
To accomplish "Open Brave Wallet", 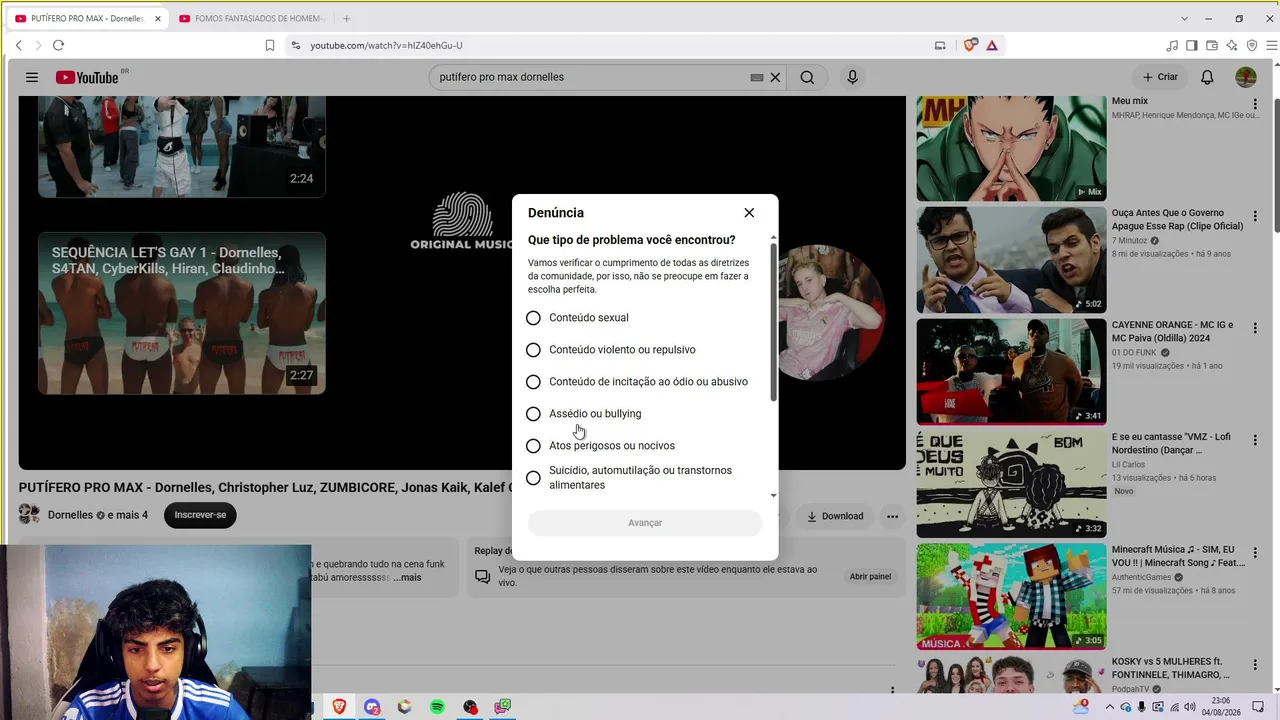I will tap(1212, 45).
